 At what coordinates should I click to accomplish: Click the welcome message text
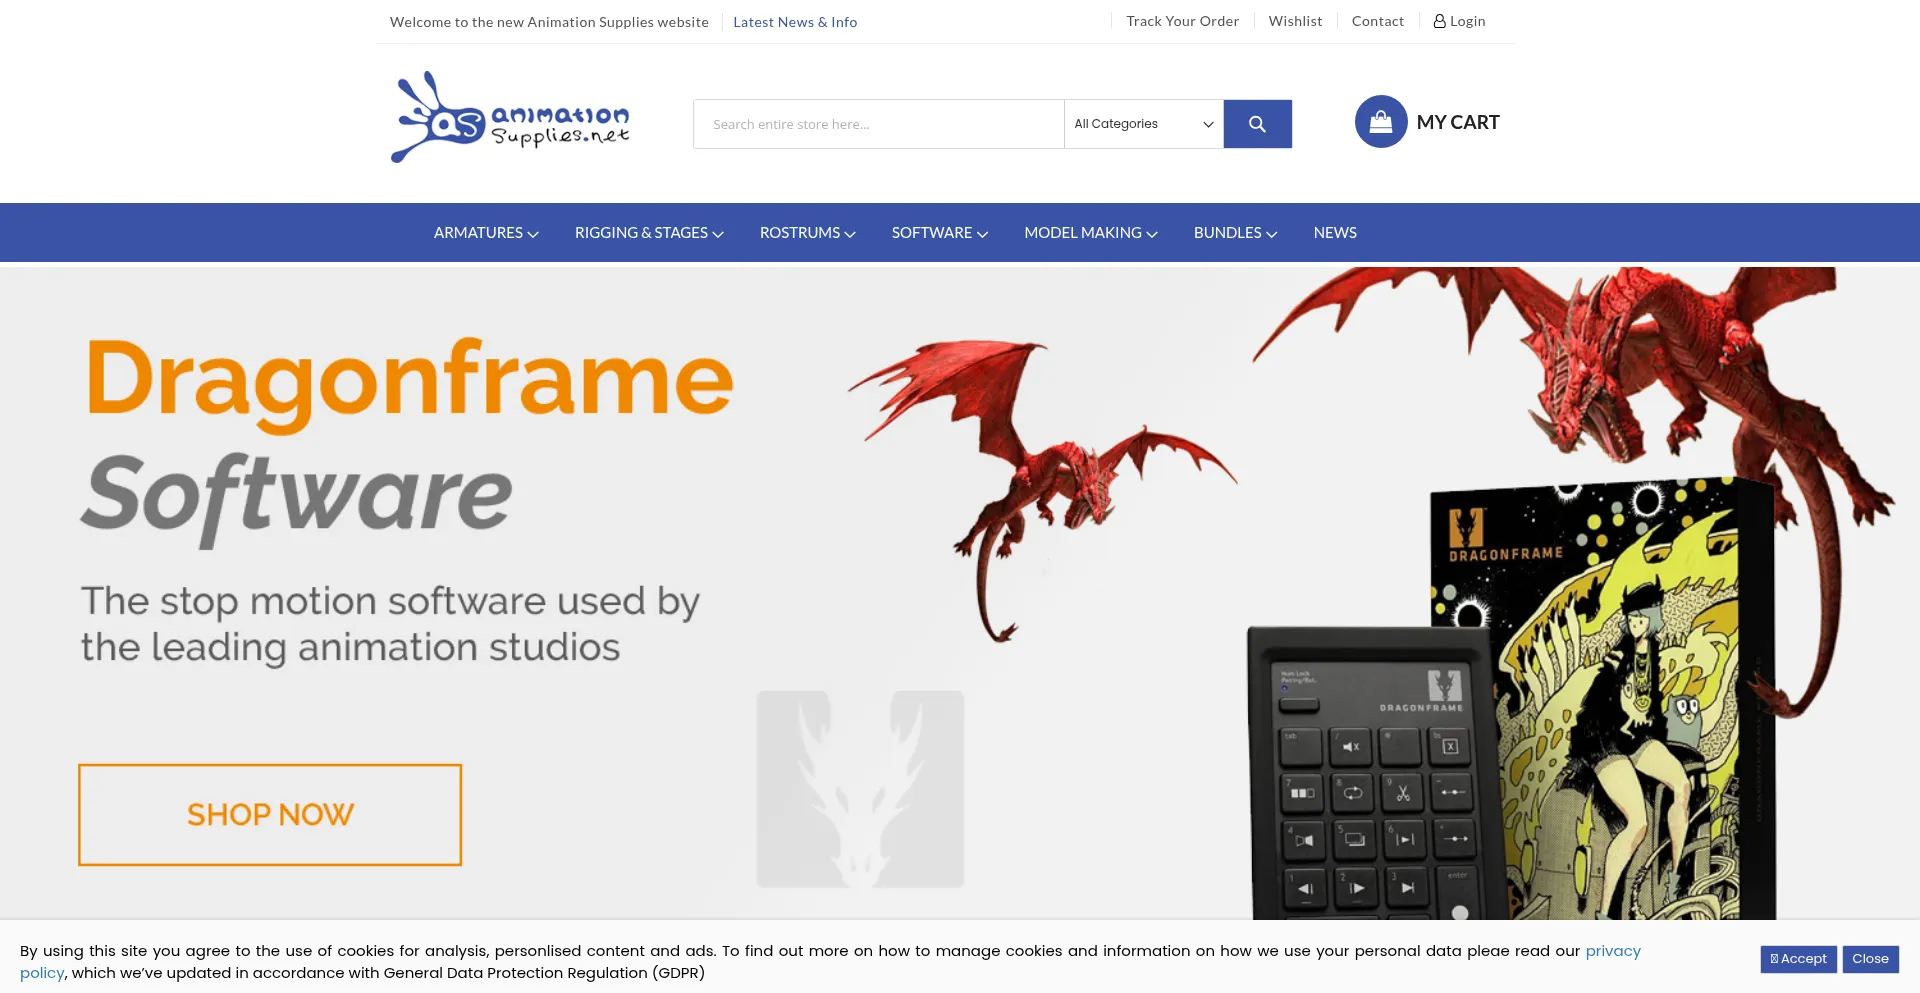pos(549,22)
